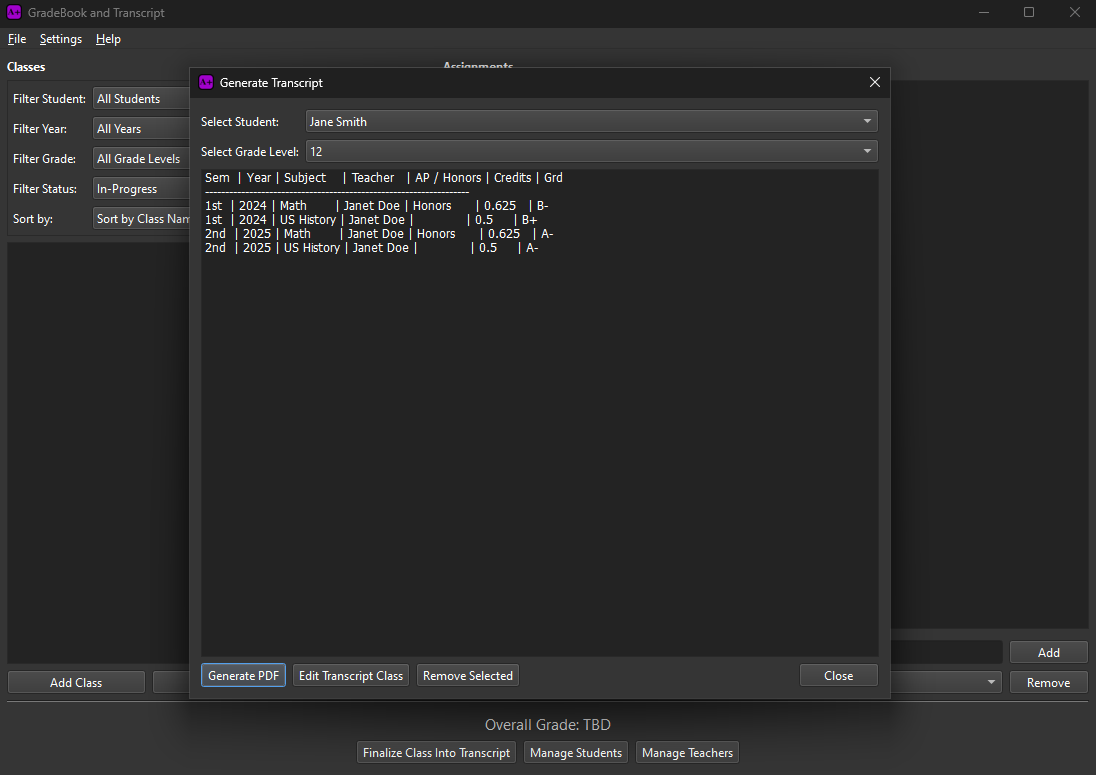Screen dimensions: 1096x775
Task: Click the Classes panel heading
Action: tap(26, 67)
